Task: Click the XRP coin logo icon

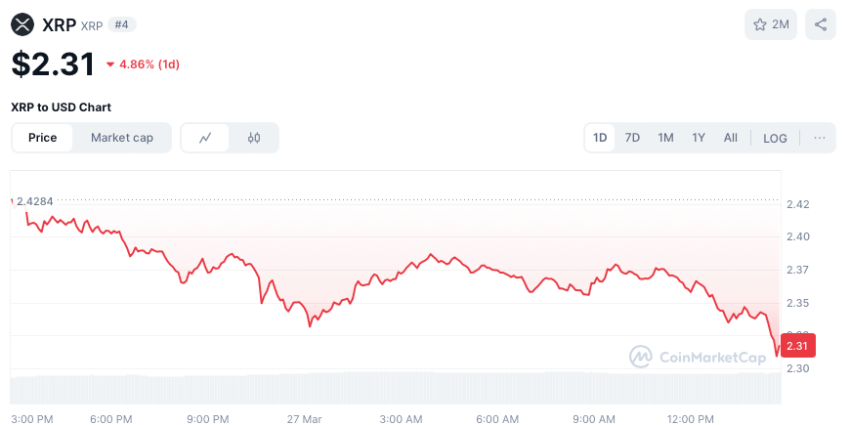Action: 22,24
